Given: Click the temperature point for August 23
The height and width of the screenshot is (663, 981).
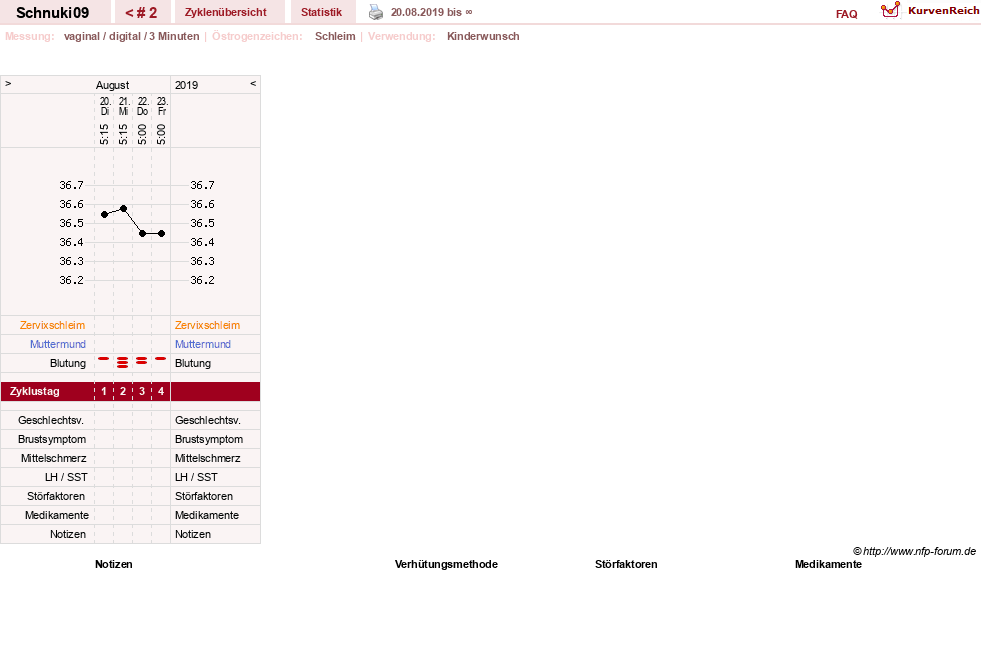Looking at the screenshot, I should pyautogui.click(x=161, y=233).
